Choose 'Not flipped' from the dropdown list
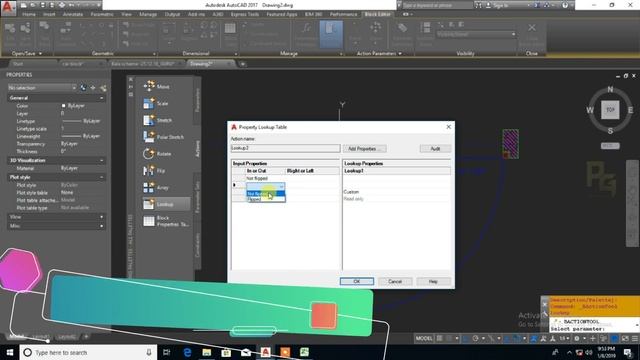The height and width of the screenshot is (360, 640). [x=266, y=194]
